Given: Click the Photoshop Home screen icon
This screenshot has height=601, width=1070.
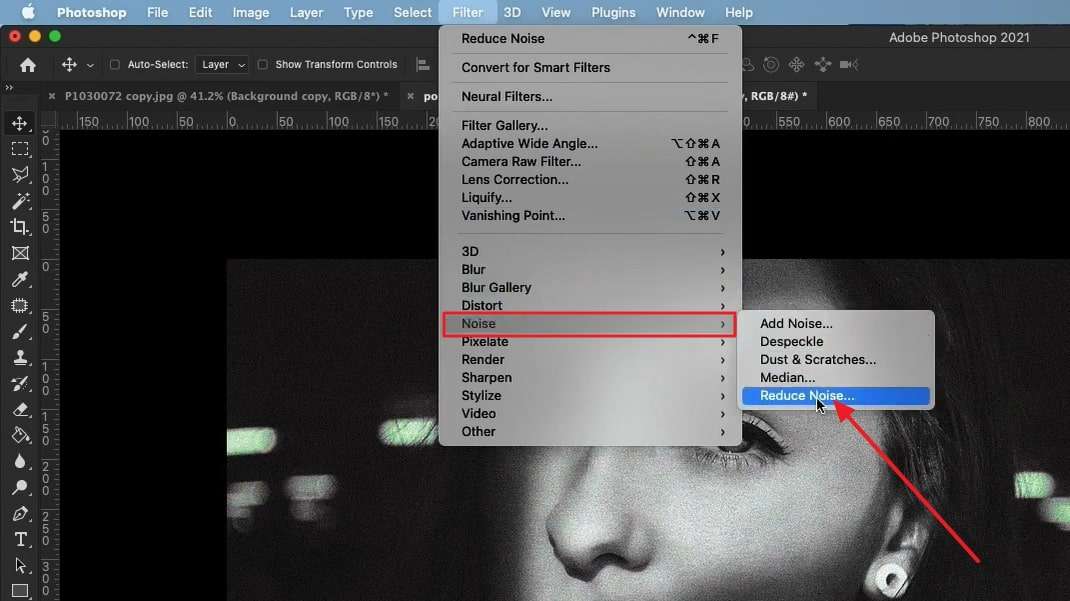Looking at the screenshot, I should tap(27, 64).
